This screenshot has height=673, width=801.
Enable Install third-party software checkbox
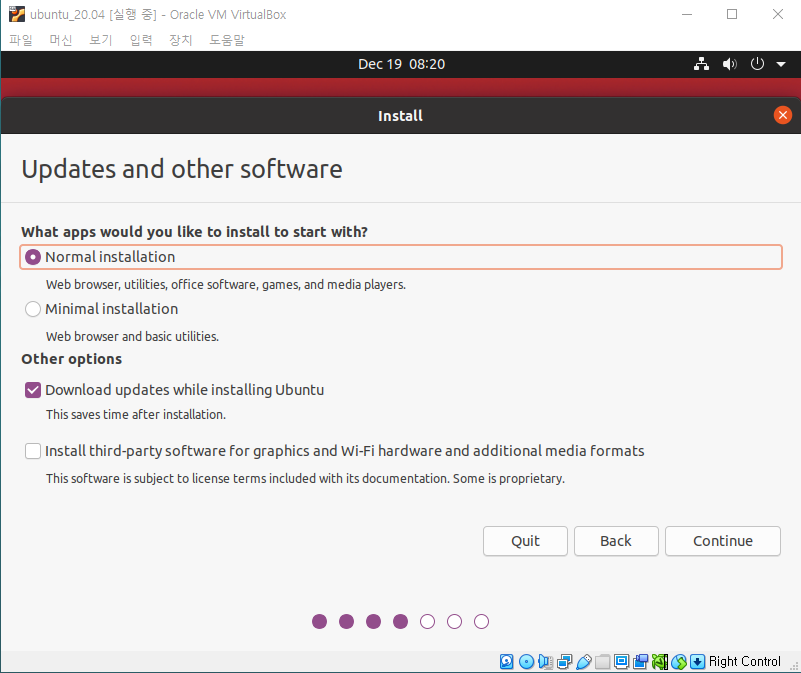click(33, 451)
